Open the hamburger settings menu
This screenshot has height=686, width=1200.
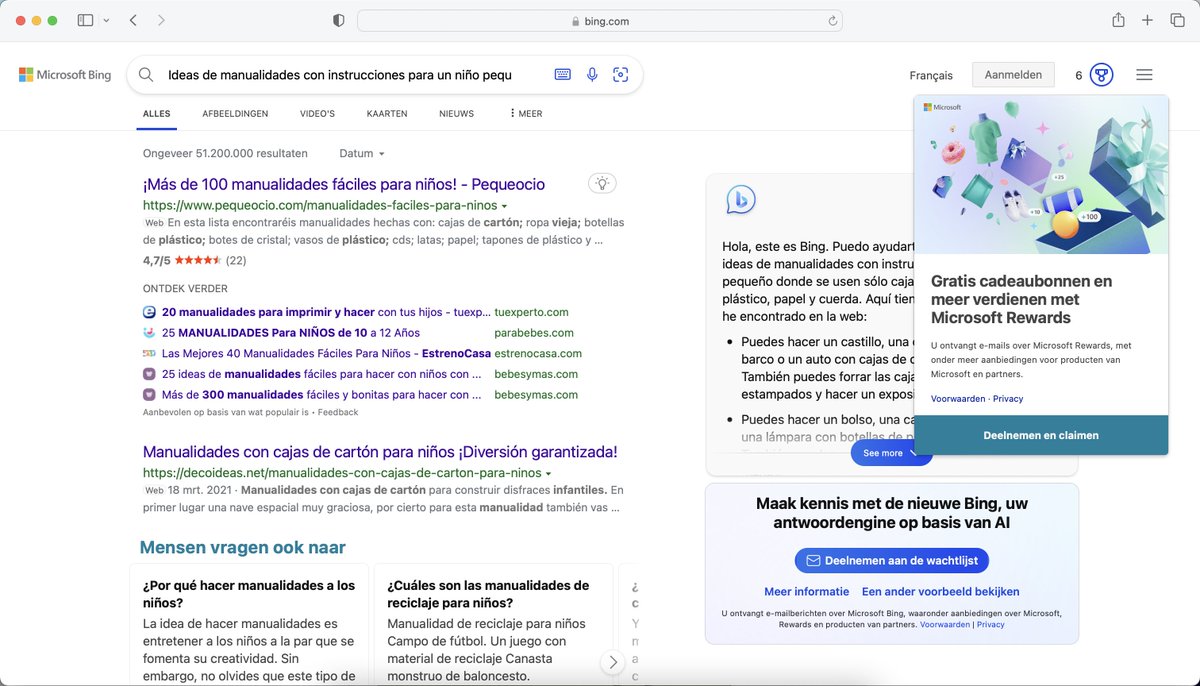point(1144,75)
